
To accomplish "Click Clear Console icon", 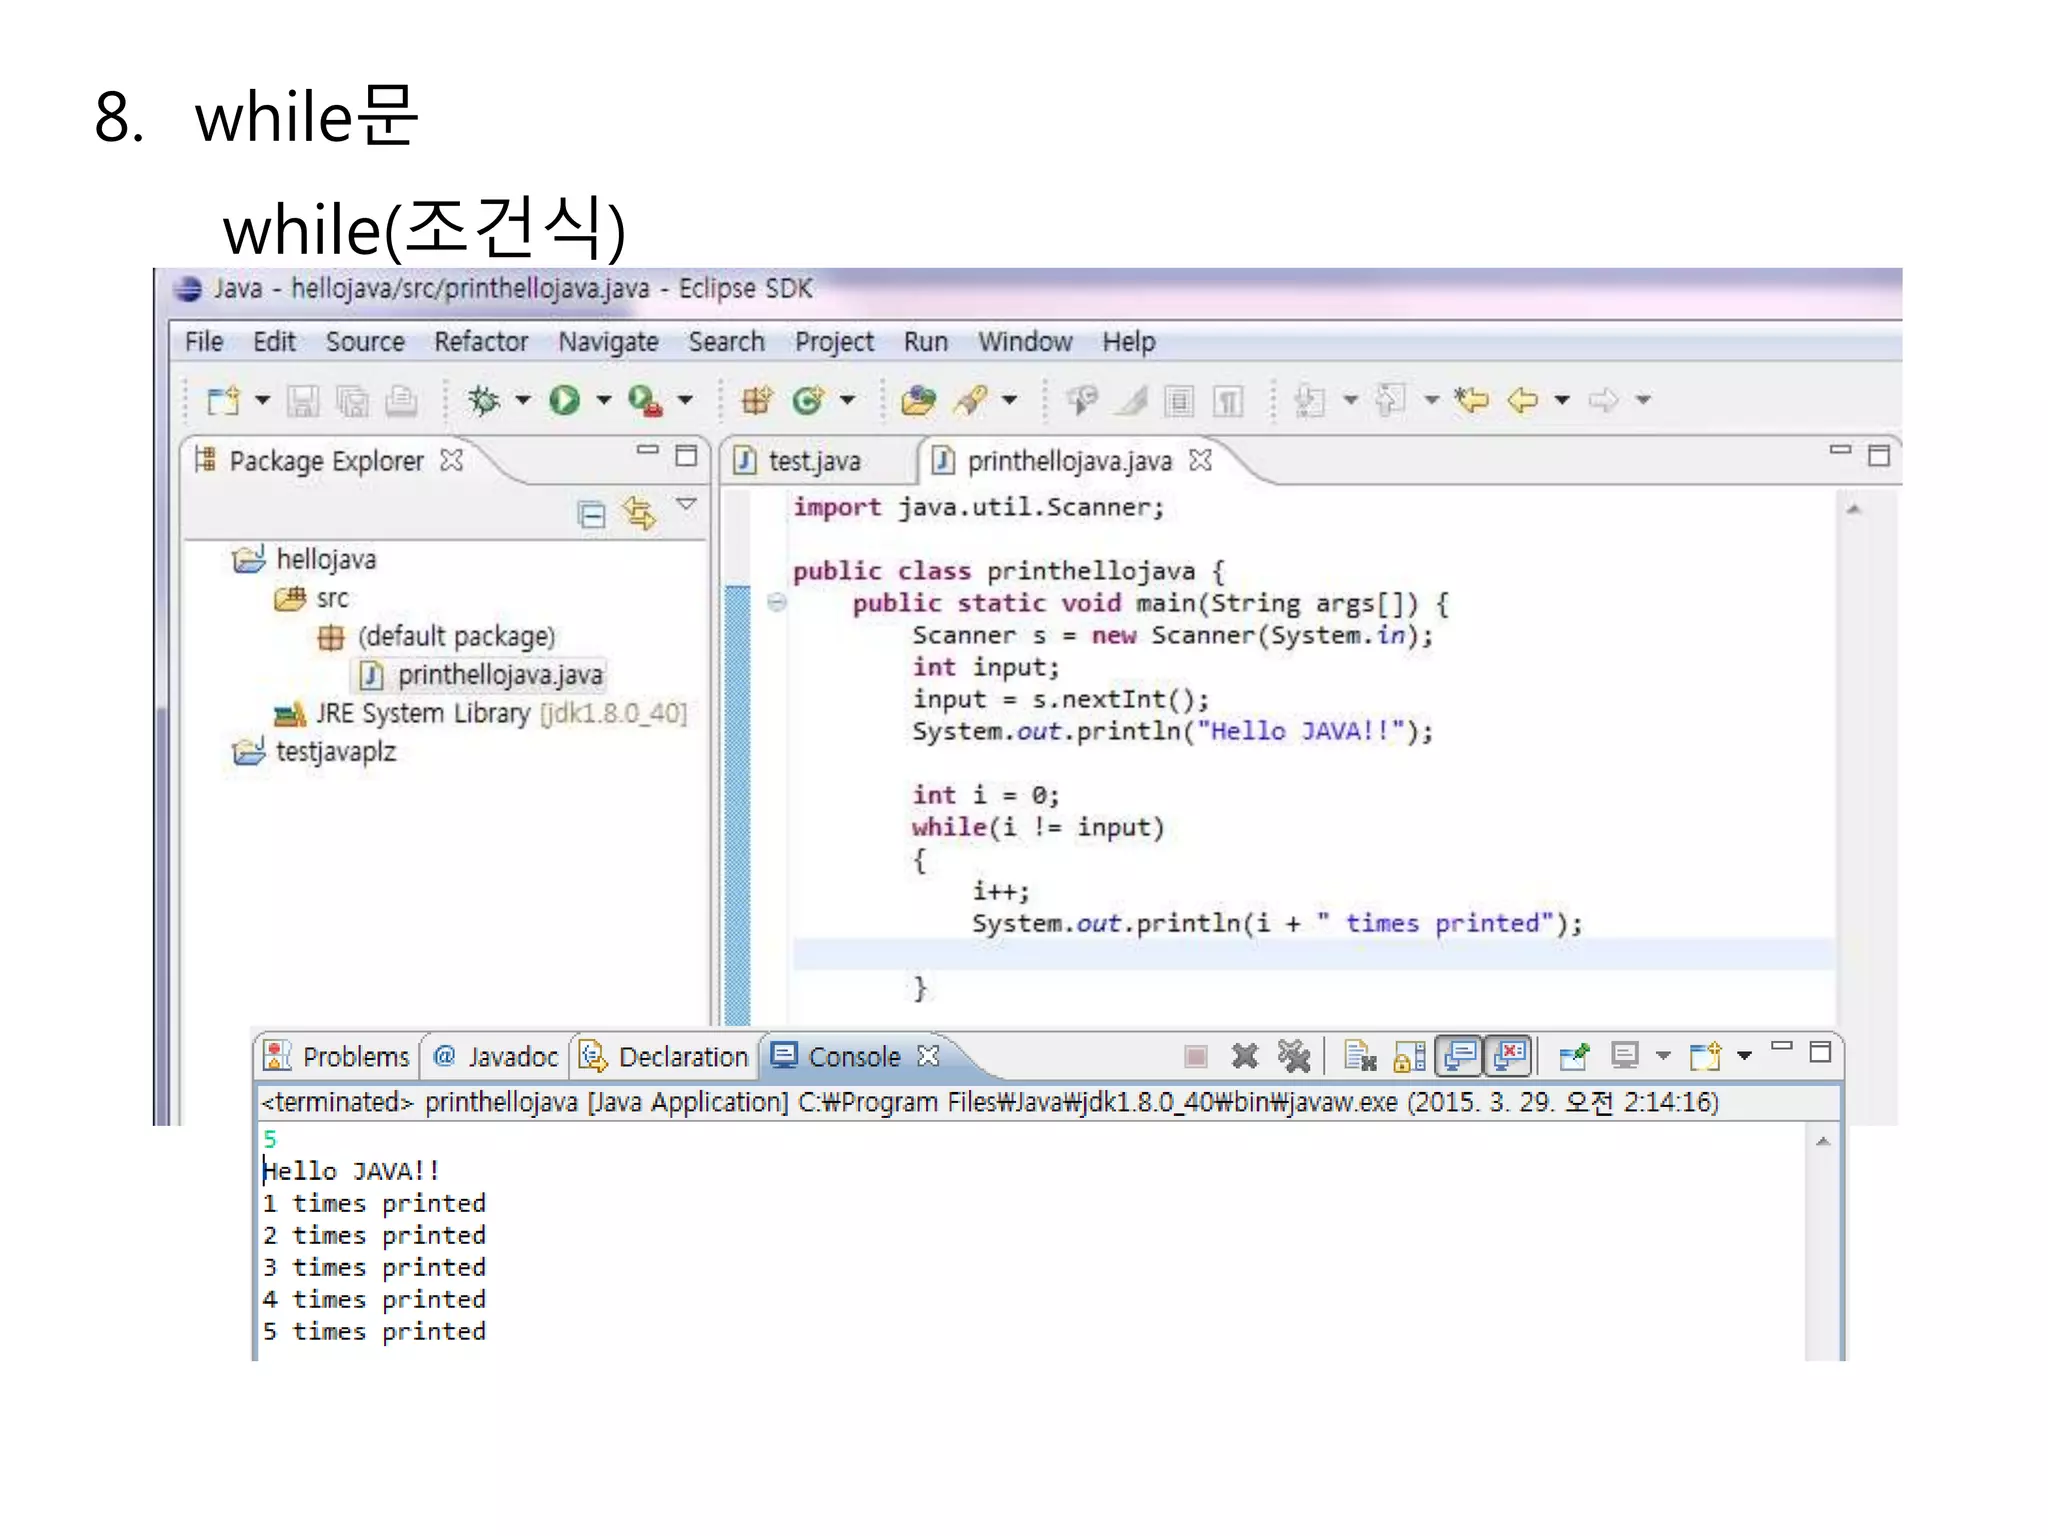I will pos(1360,1056).
